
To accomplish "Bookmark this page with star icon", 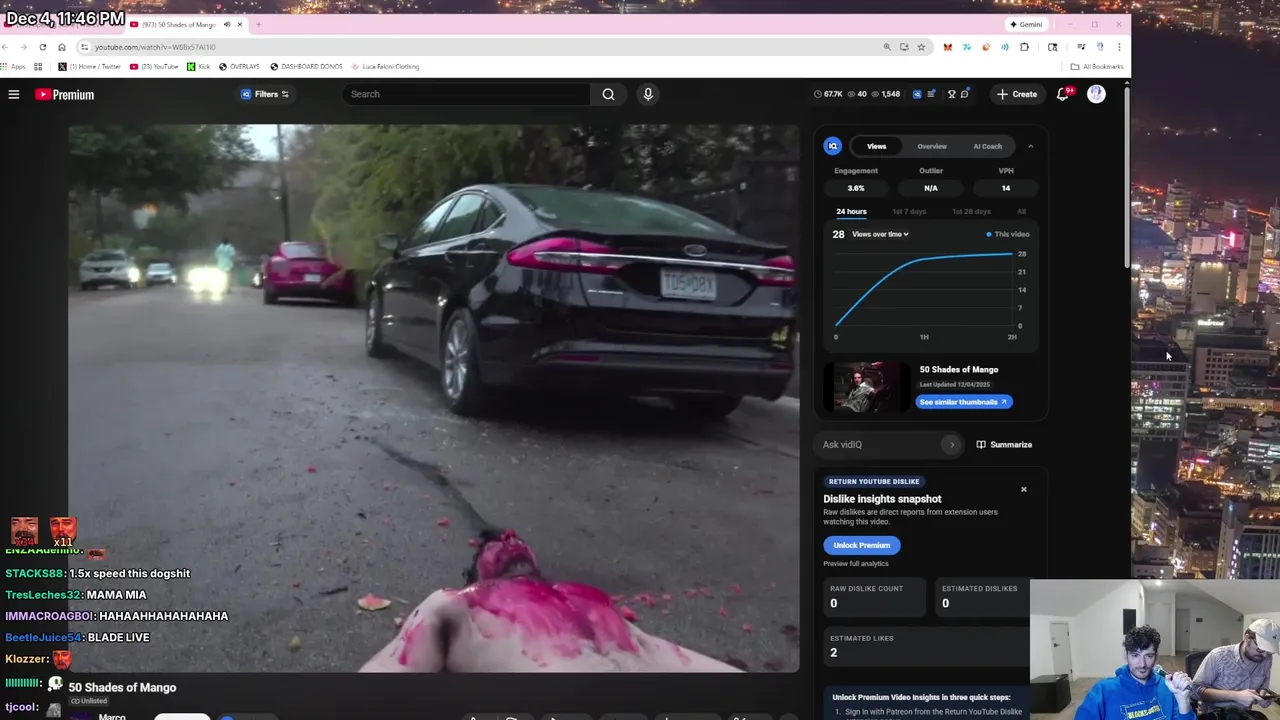I will [x=921, y=47].
